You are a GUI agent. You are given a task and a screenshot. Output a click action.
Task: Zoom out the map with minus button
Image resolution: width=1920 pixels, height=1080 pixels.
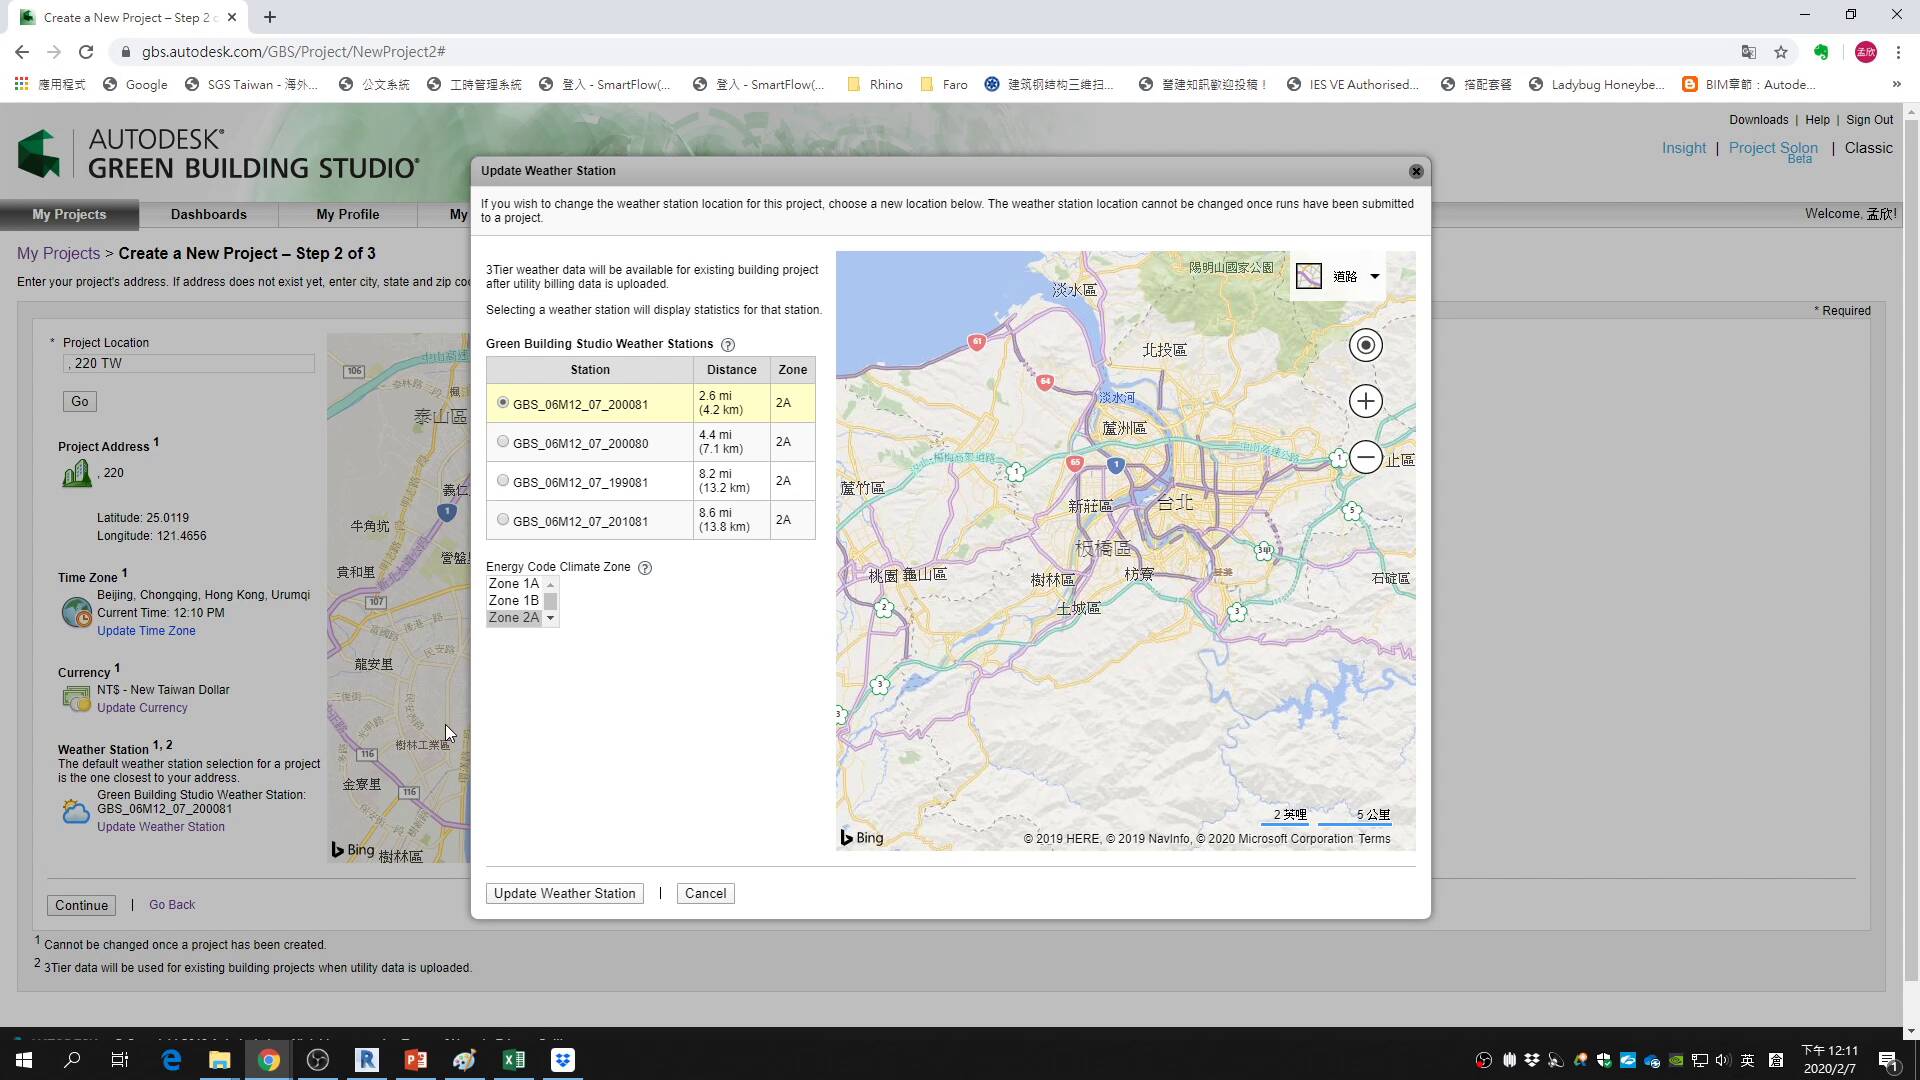tap(1366, 457)
